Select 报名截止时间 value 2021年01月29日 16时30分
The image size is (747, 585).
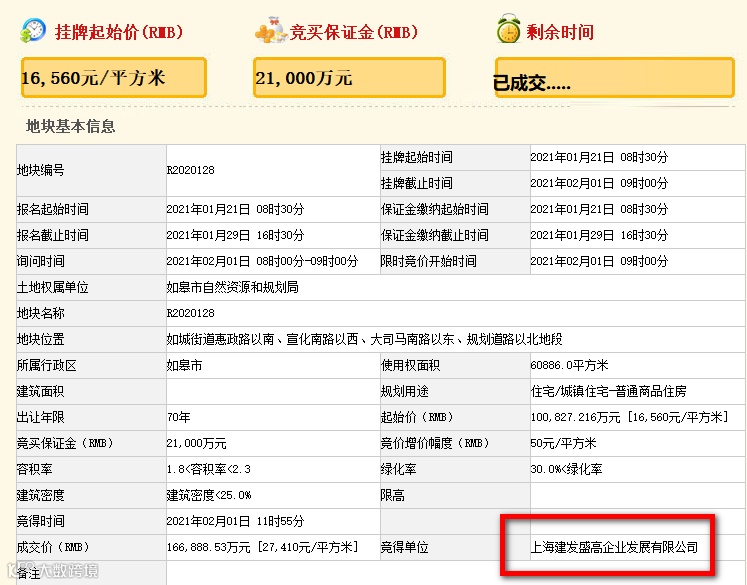pyautogui.click(x=235, y=235)
